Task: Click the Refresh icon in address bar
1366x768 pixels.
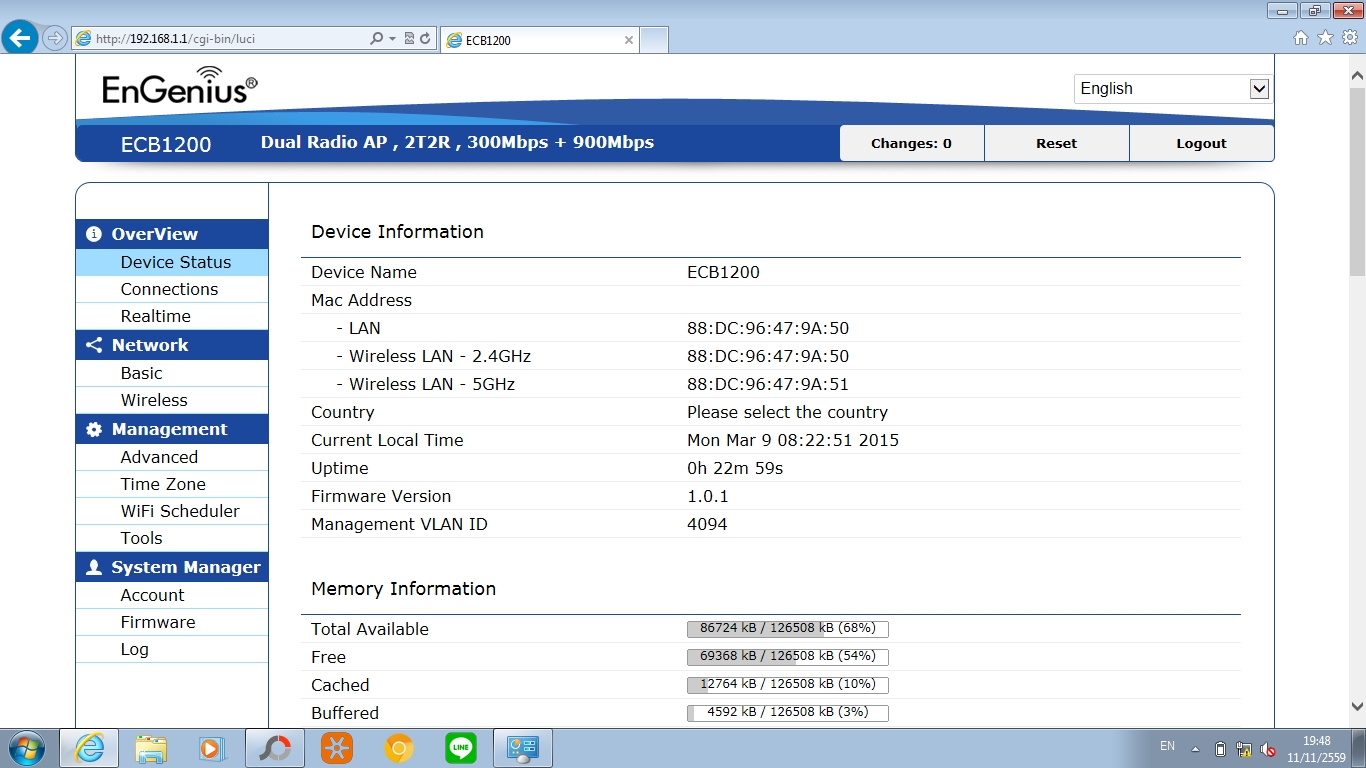Action: click(425, 39)
